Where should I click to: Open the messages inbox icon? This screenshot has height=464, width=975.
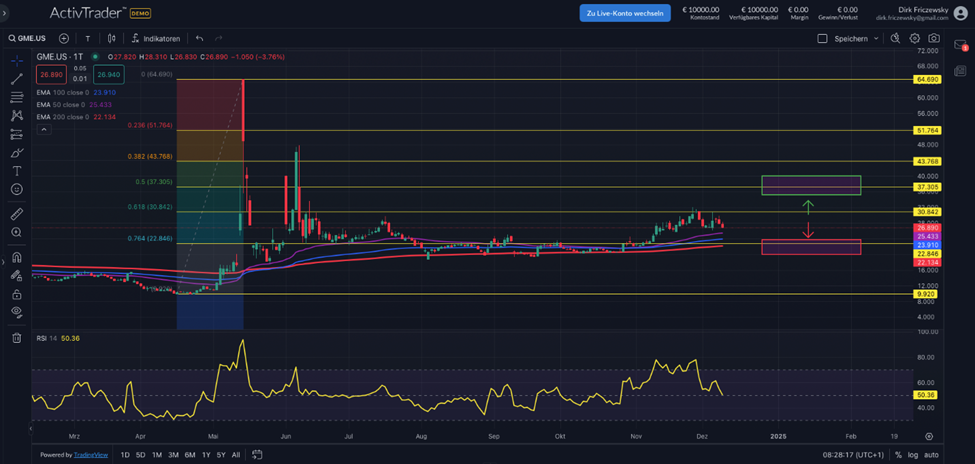(961, 45)
